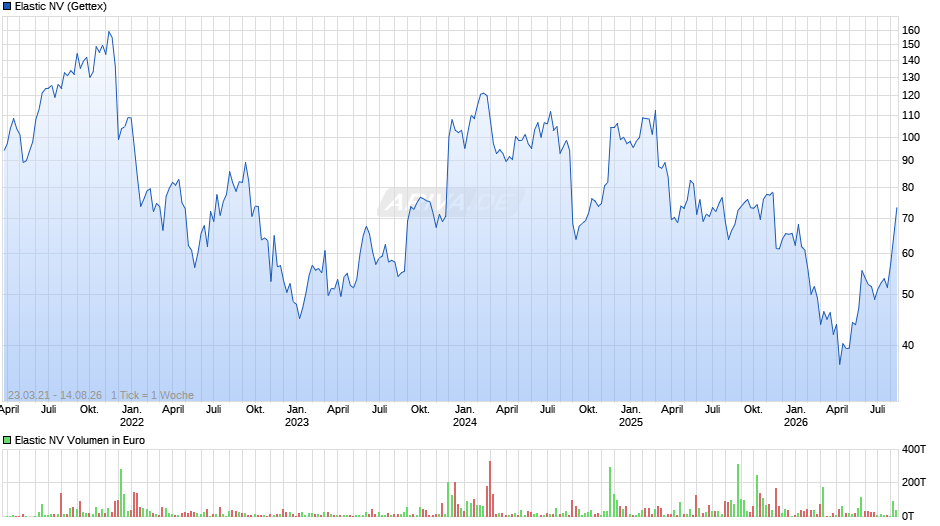The height and width of the screenshot is (526, 940).
Task: Click the 'April' label after Jan. 2024
Action: (x=507, y=410)
